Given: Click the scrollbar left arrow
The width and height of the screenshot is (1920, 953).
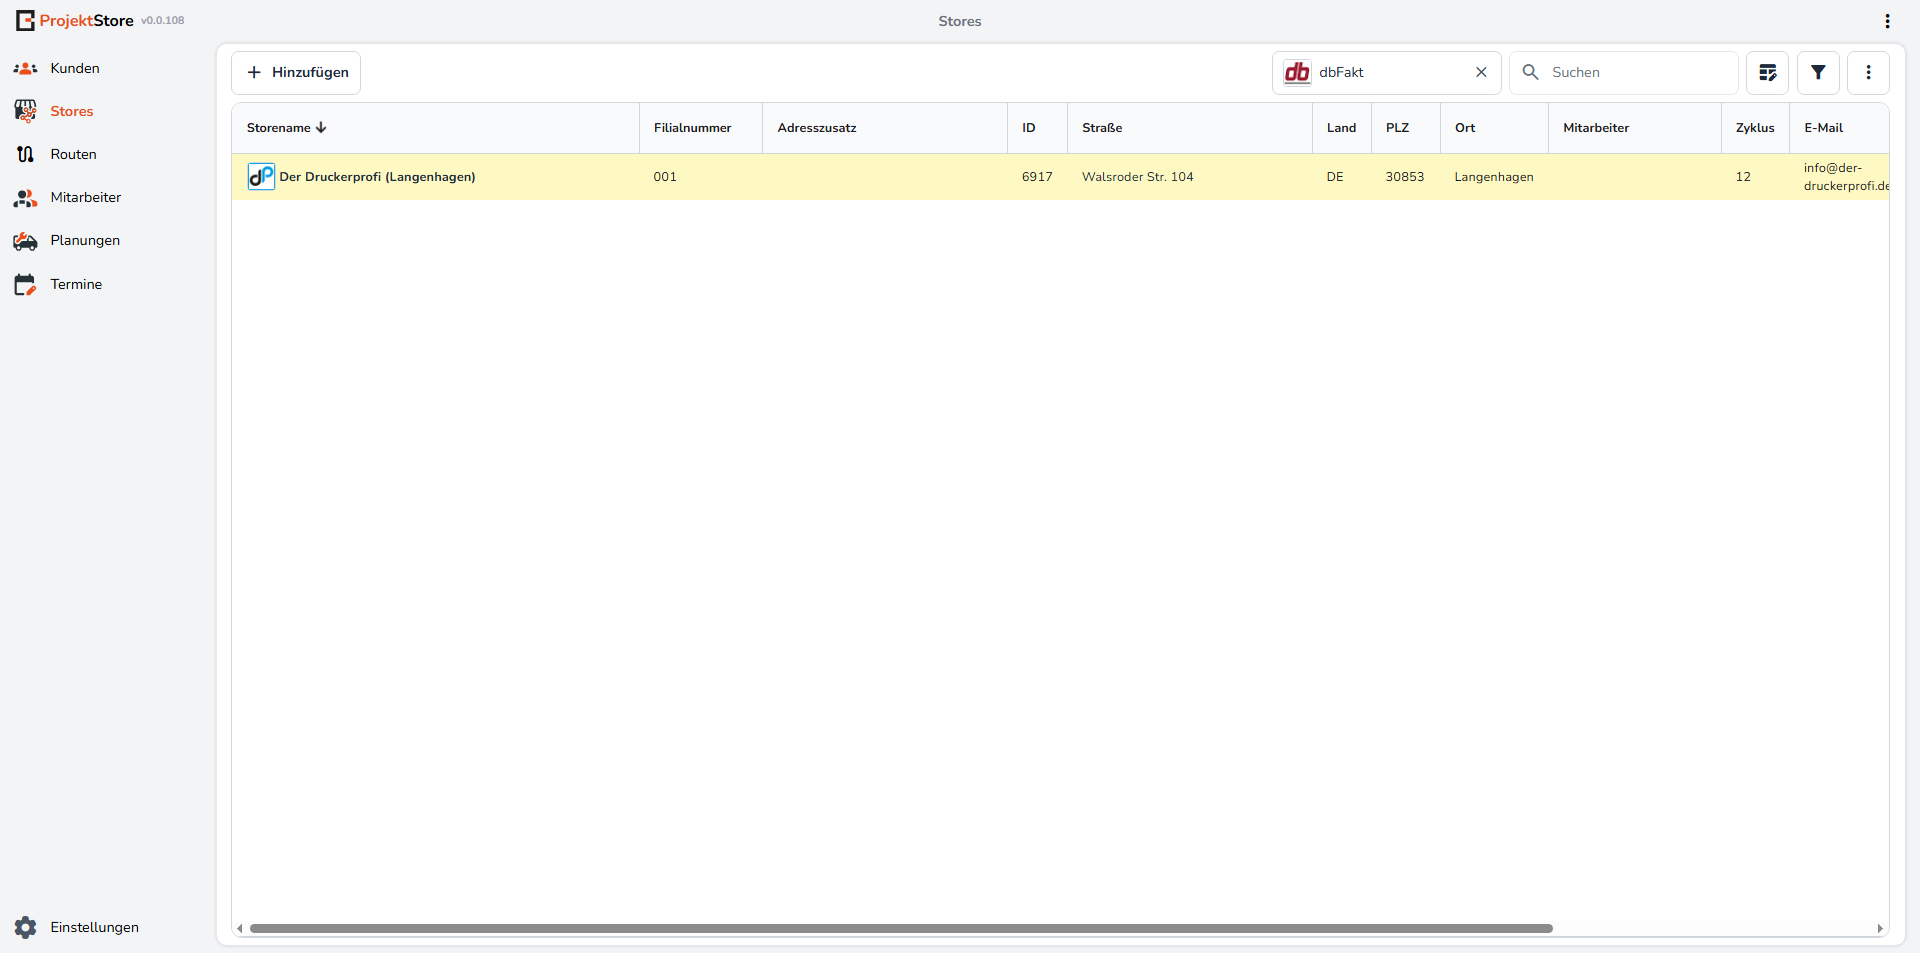Looking at the screenshot, I should 240,928.
